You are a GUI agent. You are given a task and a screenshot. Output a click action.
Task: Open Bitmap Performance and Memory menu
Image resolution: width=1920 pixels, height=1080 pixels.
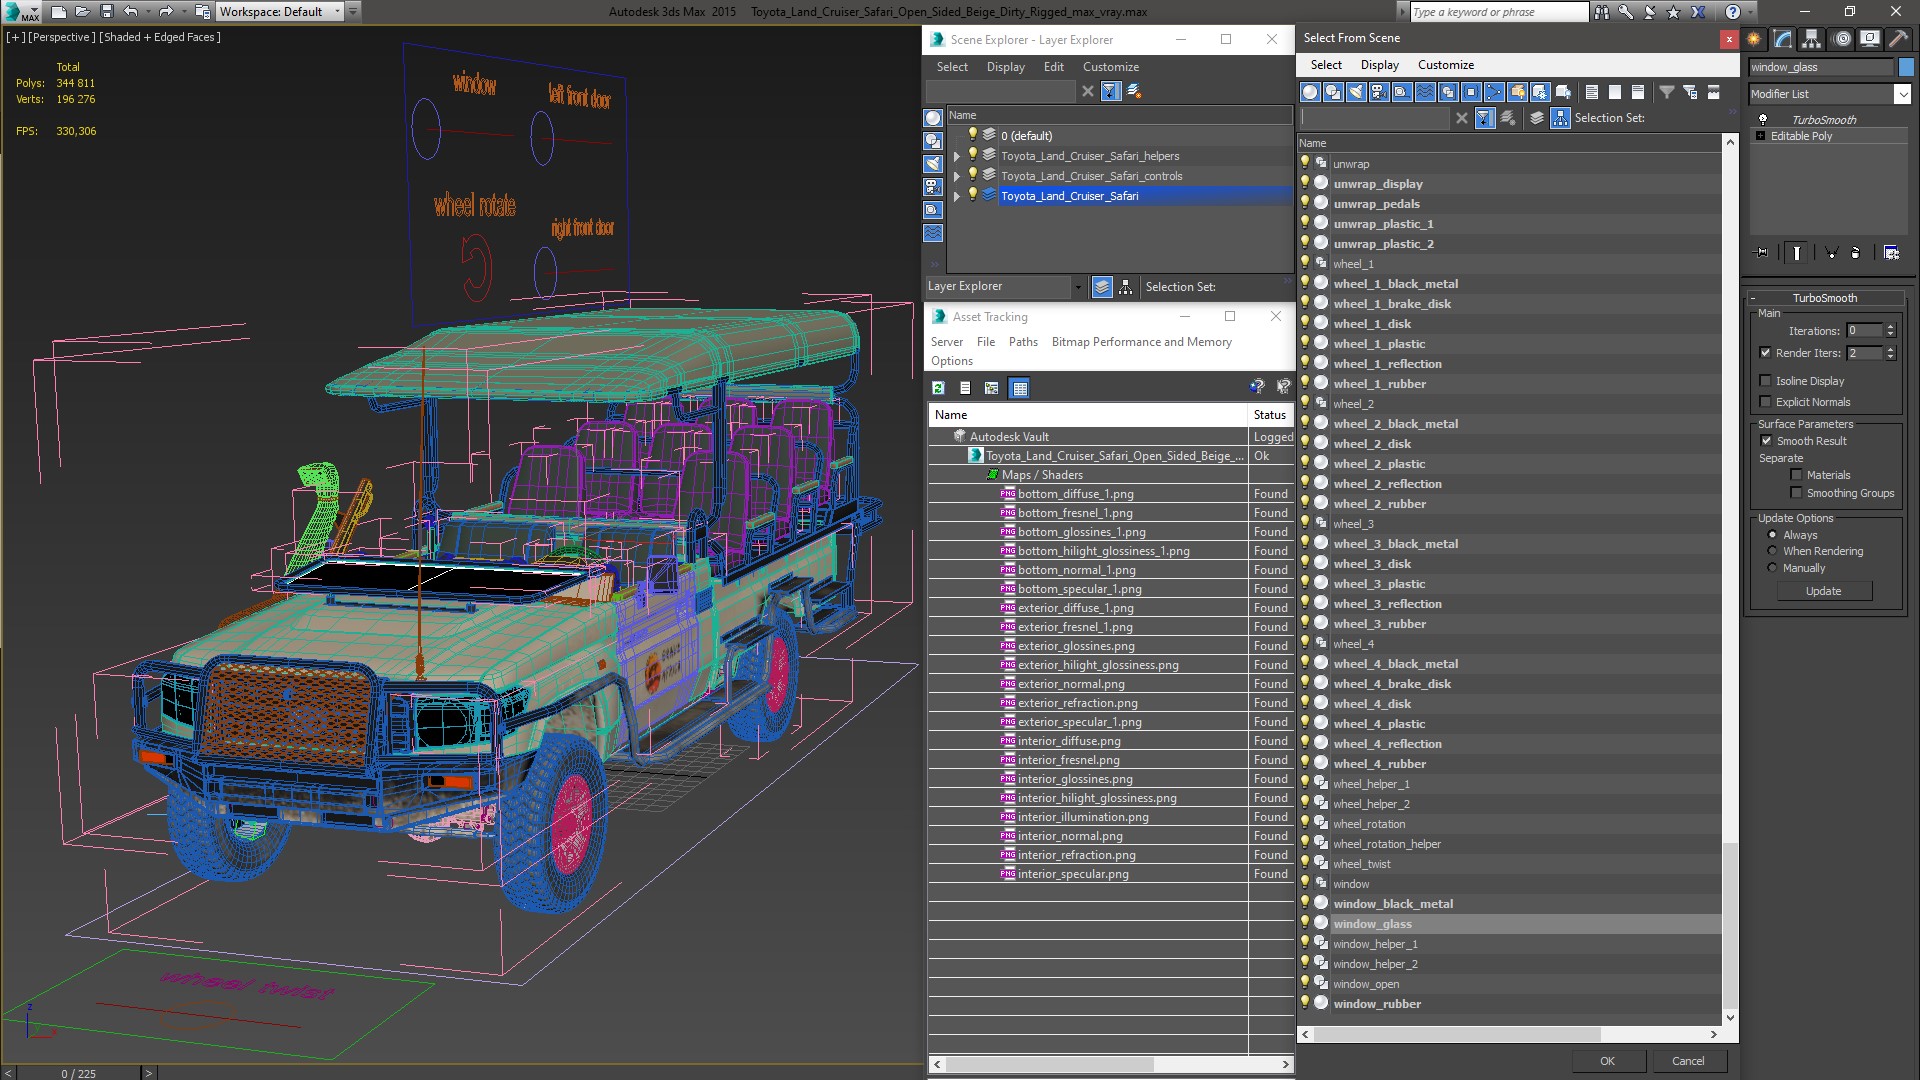tap(1141, 342)
